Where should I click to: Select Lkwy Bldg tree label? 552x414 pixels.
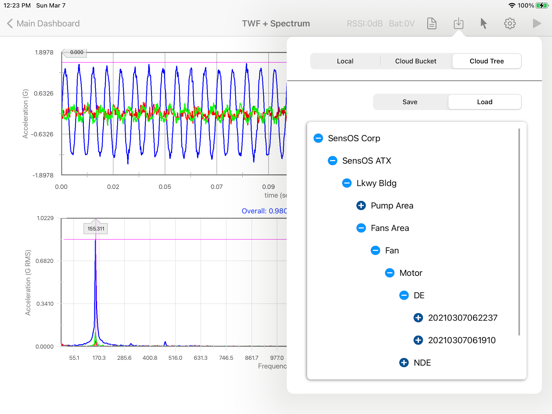(376, 183)
